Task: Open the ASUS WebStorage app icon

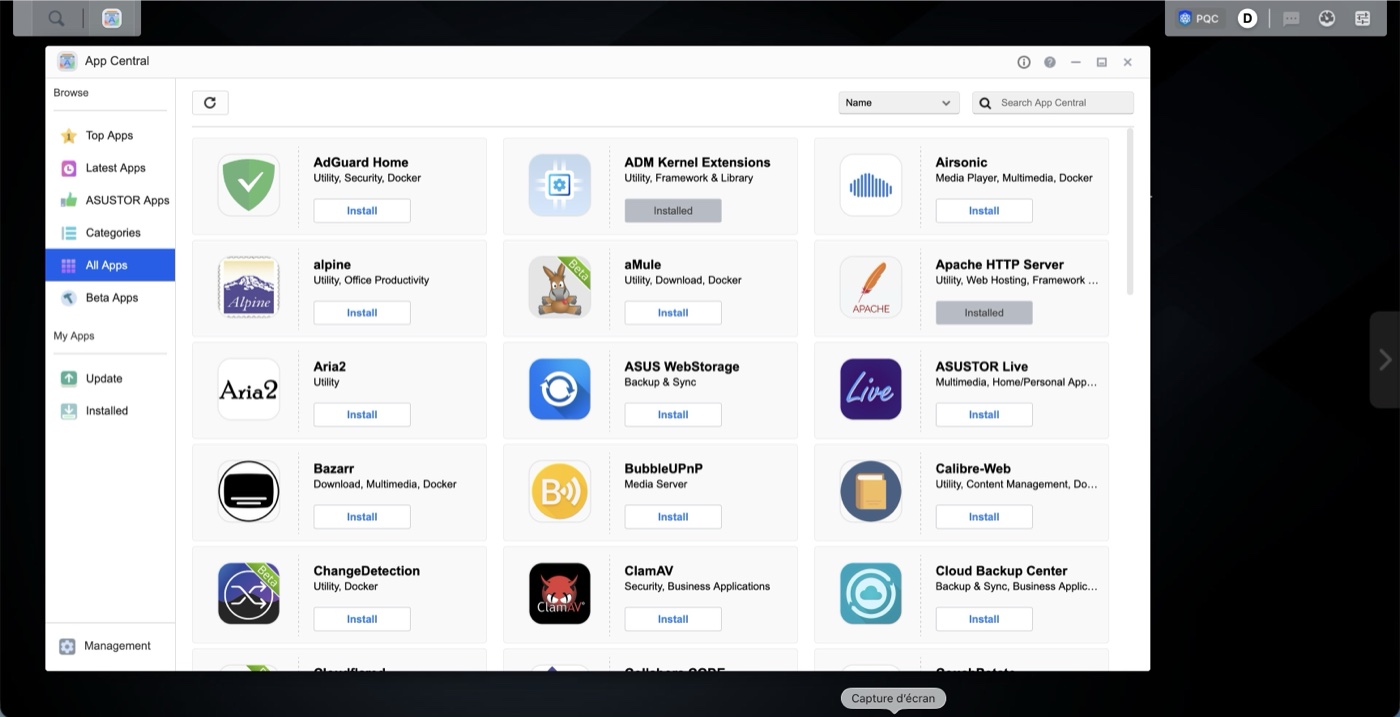Action: click(x=560, y=389)
